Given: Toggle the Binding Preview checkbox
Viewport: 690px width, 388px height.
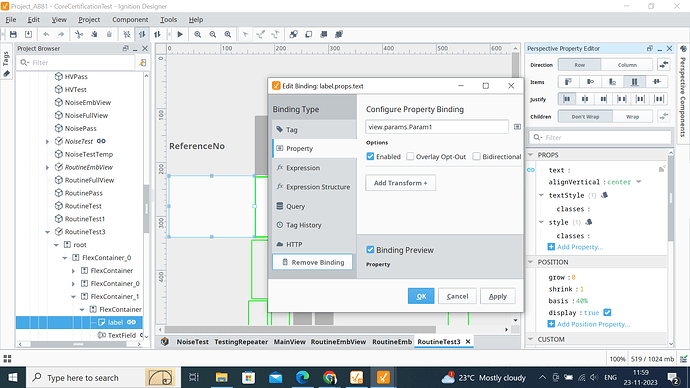Looking at the screenshot, I should pos(370,250).
